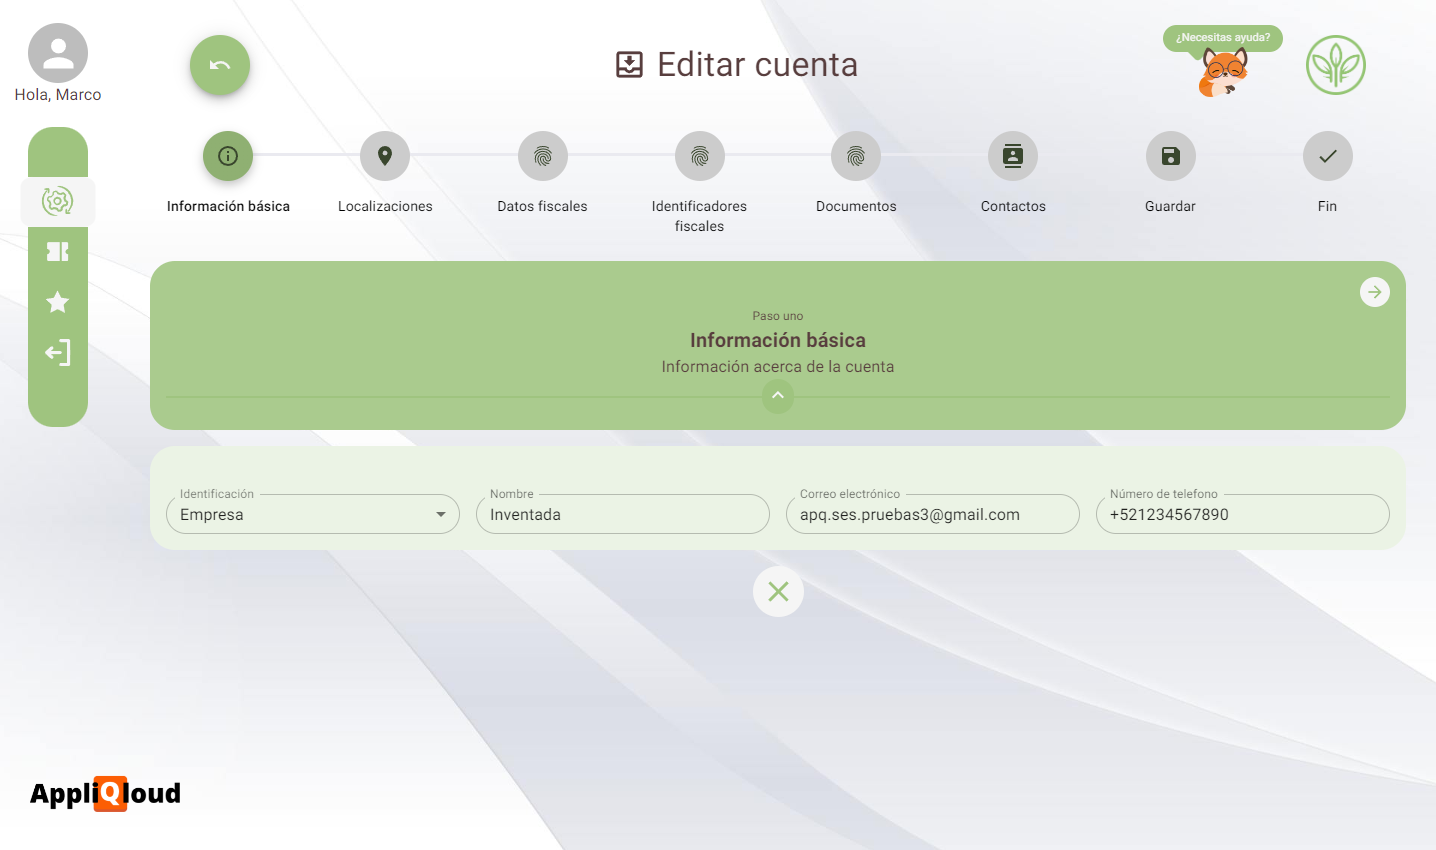Click the Correo electrónico input field
This screenshot has width=1436, height=850.
(932, 514)
